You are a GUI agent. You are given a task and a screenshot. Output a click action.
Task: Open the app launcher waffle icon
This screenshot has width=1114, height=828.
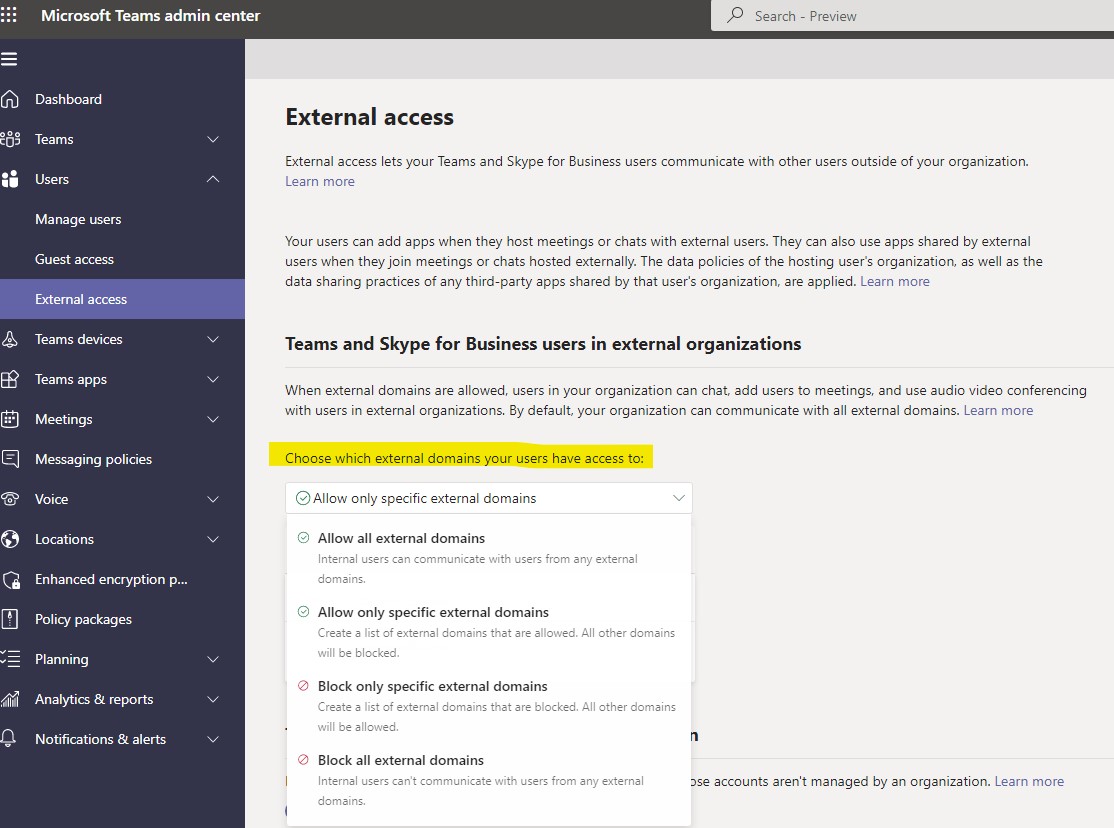coord(9,15)
